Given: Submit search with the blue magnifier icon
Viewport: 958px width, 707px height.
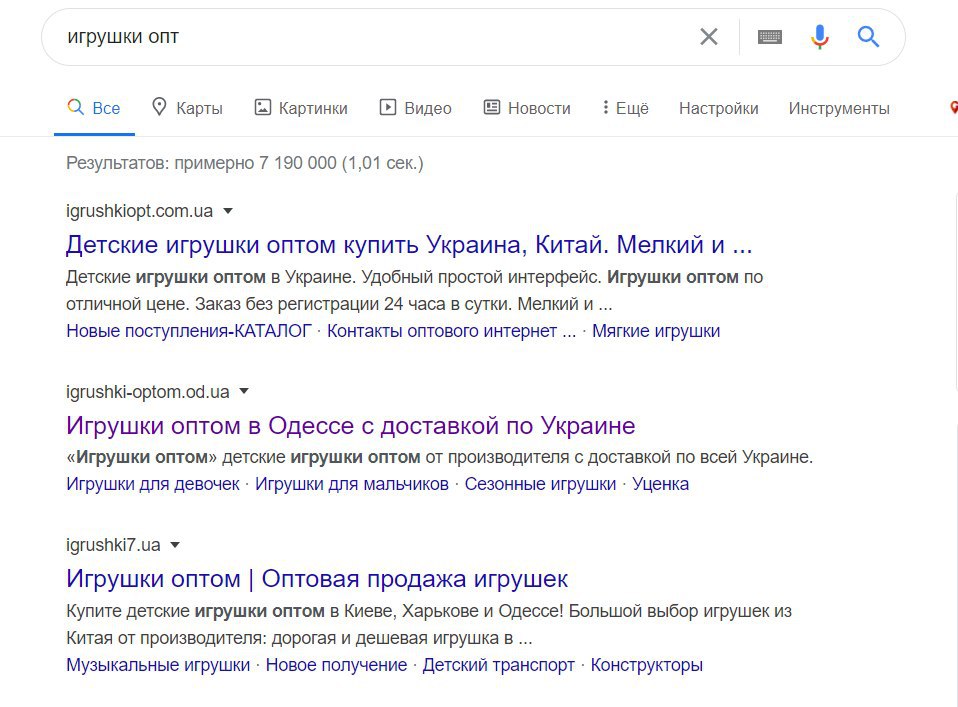Looking at the screenshot, I should [x=868, y=37].
